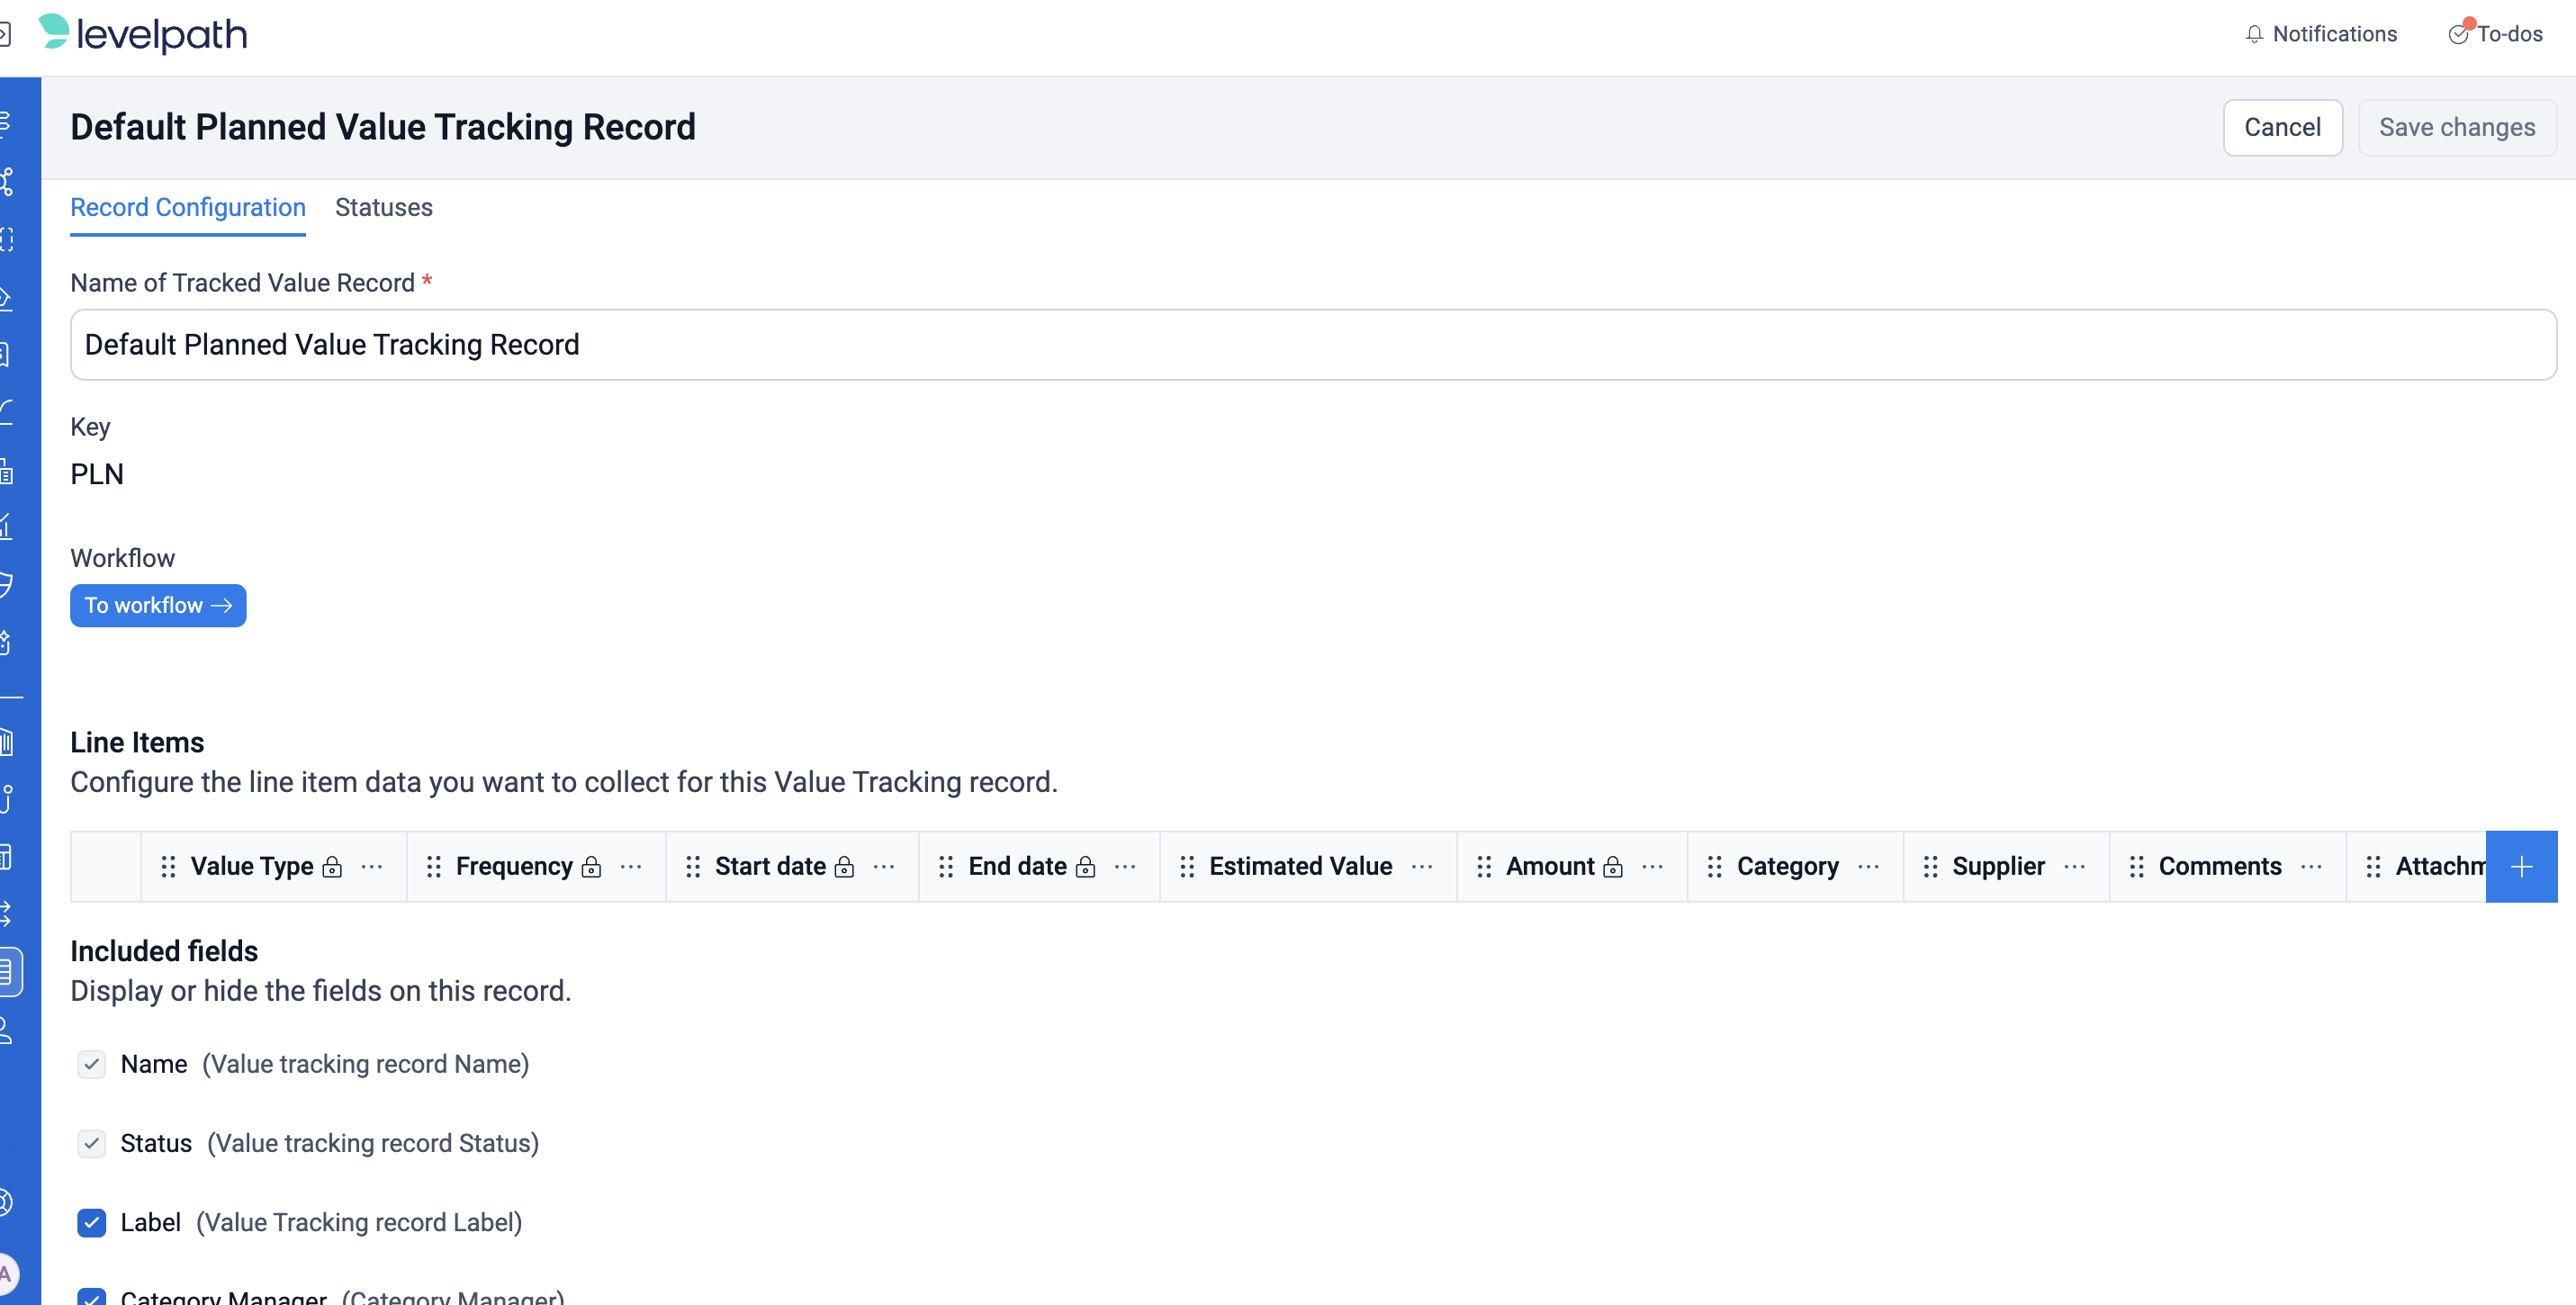Open ellipsis menu for Comments column
This screenshot has width=2576, height=1305.
coord(2311,866)
